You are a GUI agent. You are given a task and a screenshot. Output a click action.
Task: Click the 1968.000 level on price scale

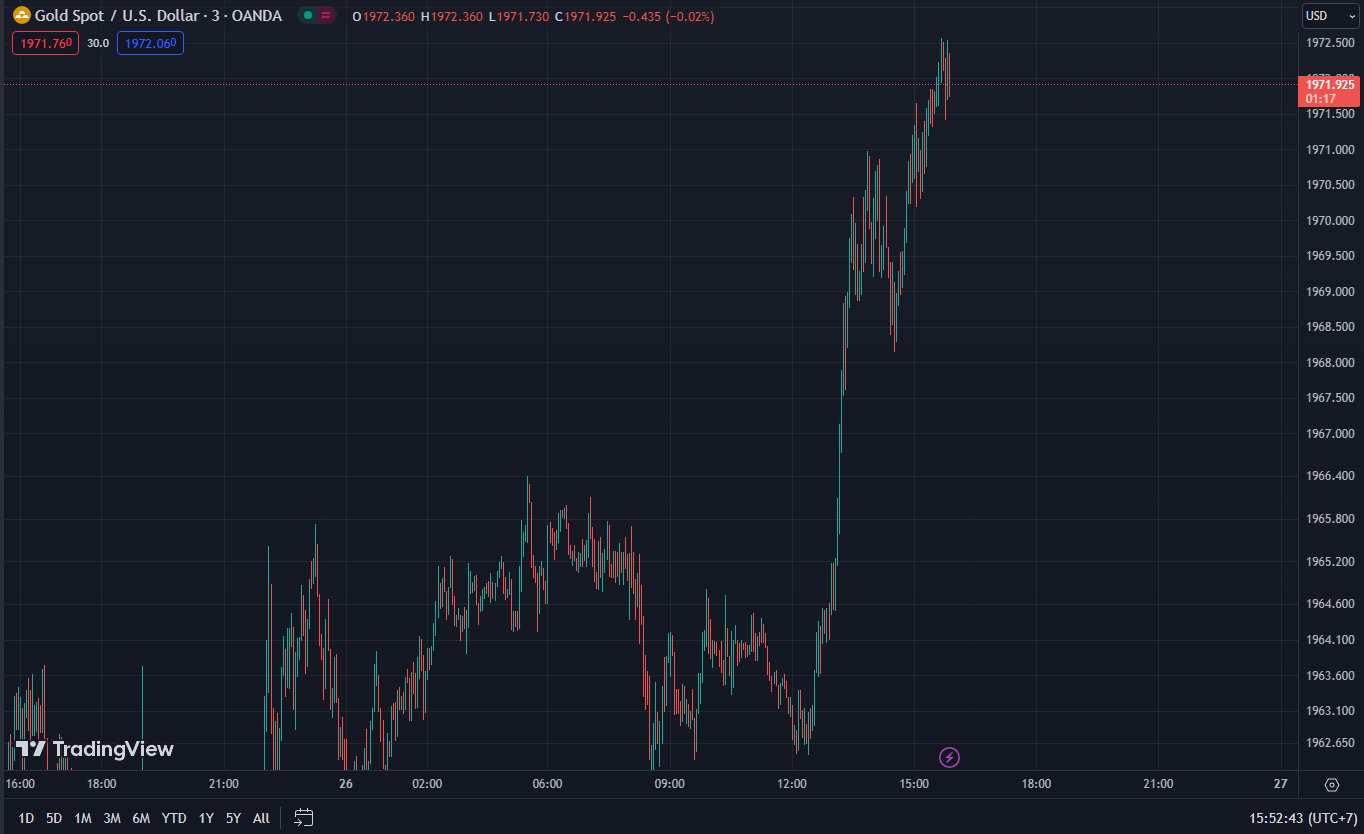tap(1329, 363)
